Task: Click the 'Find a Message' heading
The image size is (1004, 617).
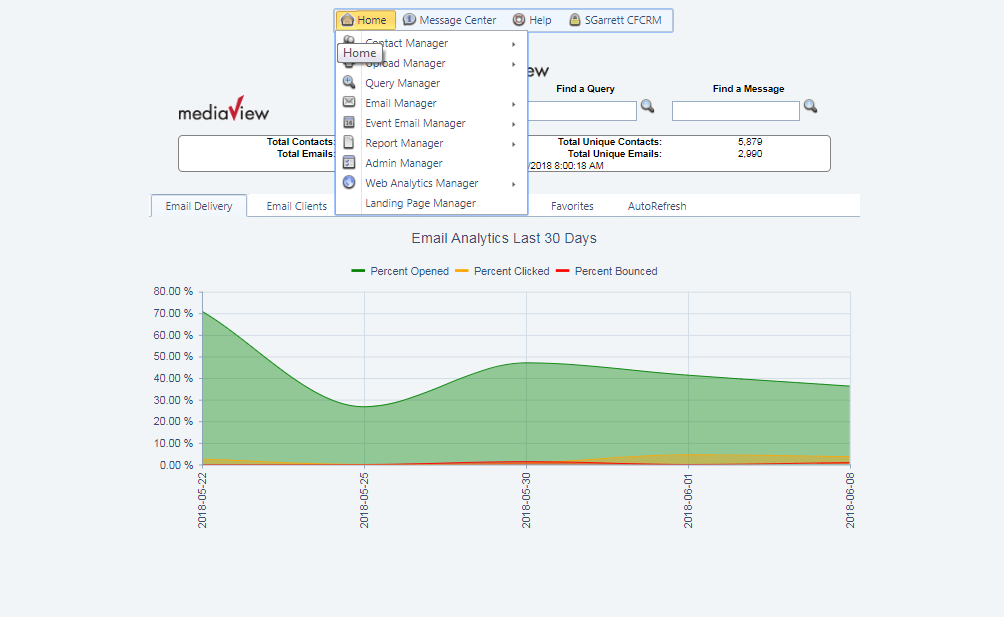Action: 749,89
